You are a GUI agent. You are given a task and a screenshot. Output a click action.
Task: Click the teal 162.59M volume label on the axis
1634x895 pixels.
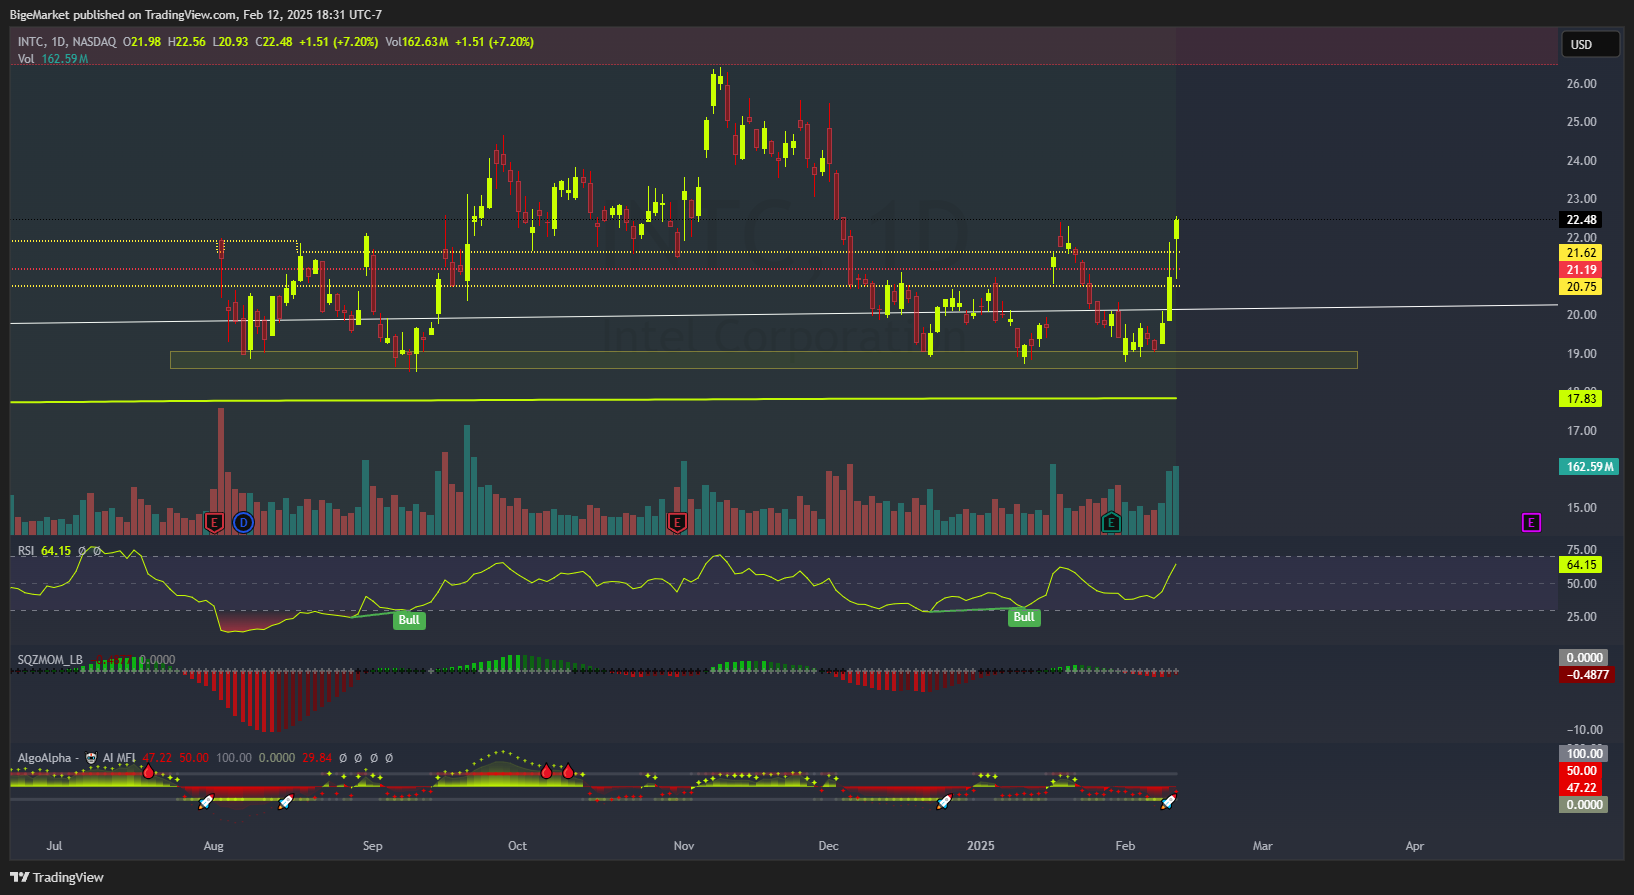tap(1589, 467)
